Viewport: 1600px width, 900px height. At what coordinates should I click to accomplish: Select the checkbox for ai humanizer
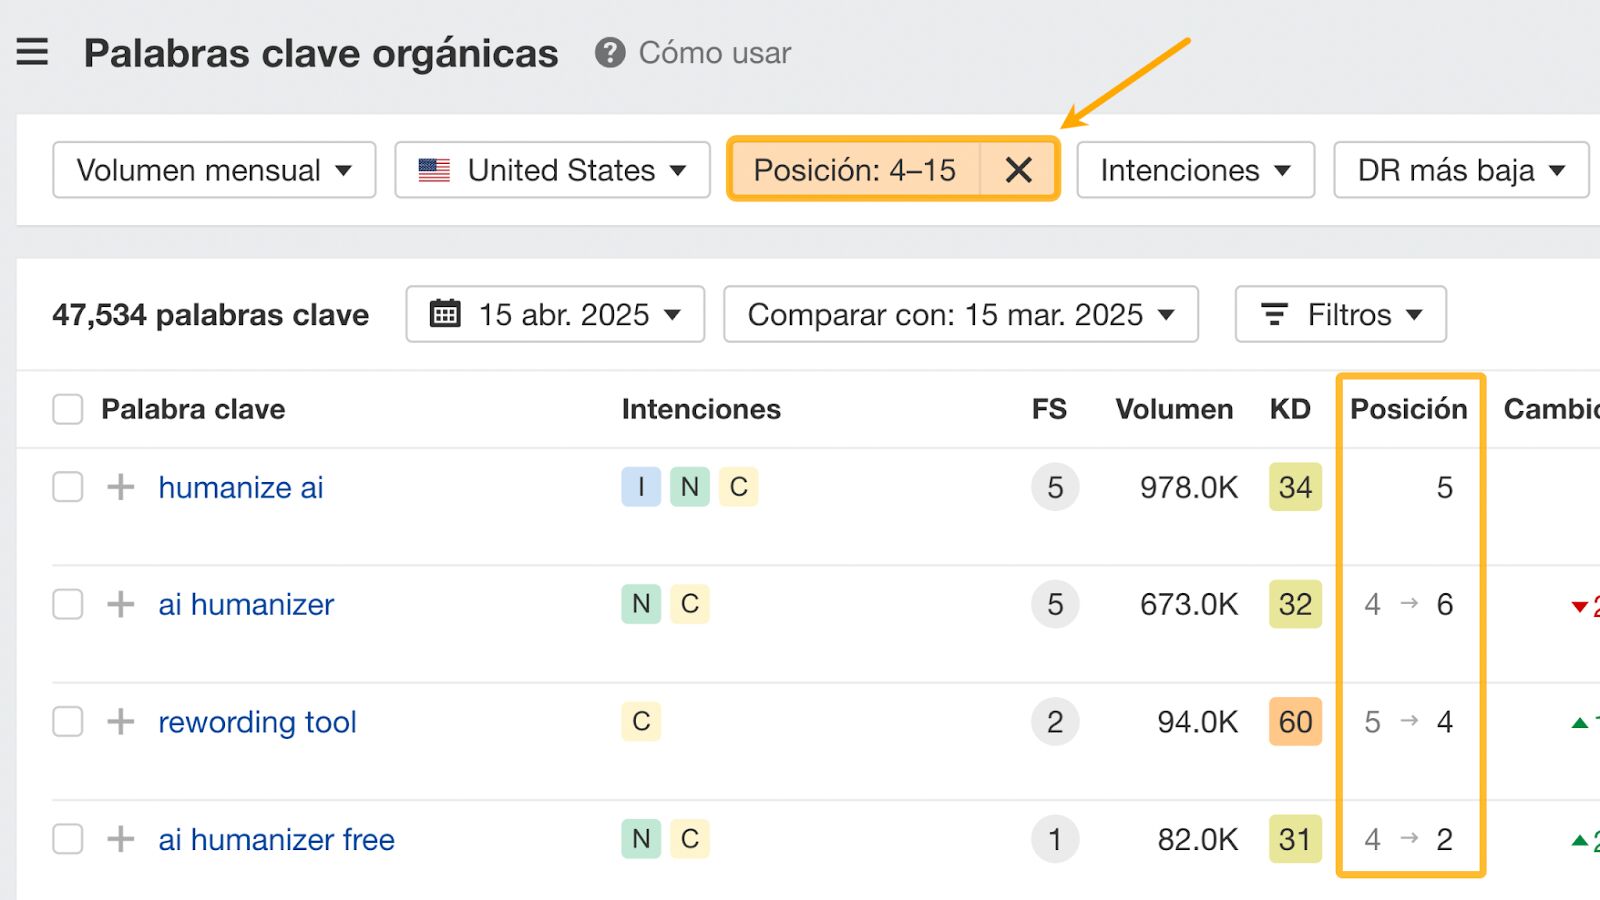pyautogui.click(x=67, y=604)
